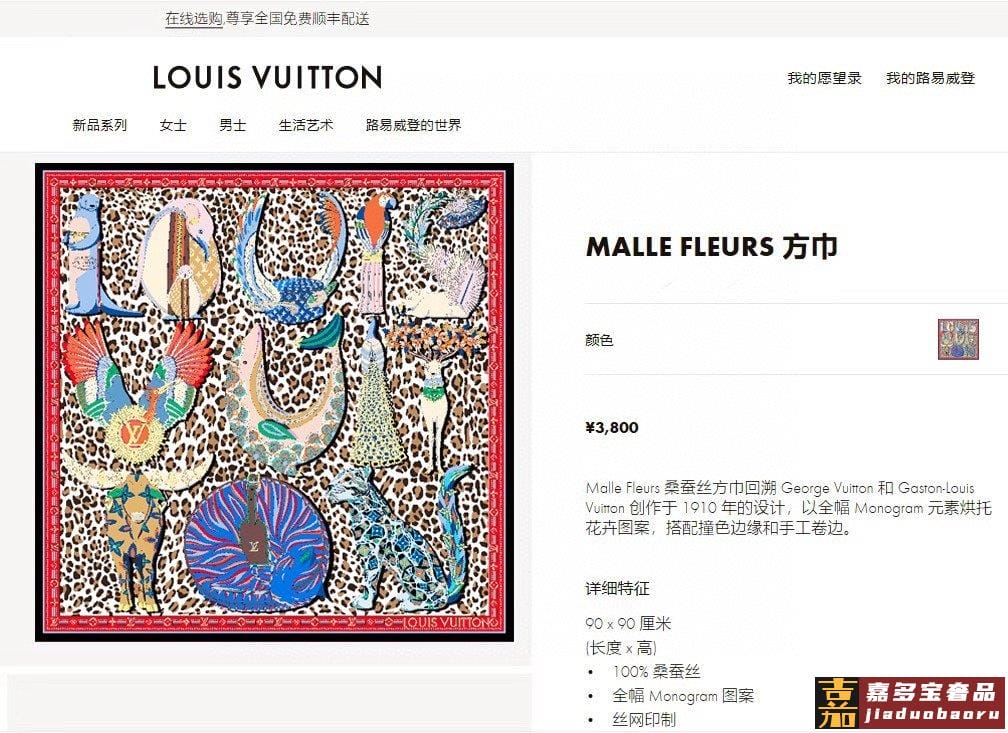Click the 100% 桑蚕丝 feature item
This screenshot has width=1008, height=733.
pyautogui.click(x=656, y=672)
